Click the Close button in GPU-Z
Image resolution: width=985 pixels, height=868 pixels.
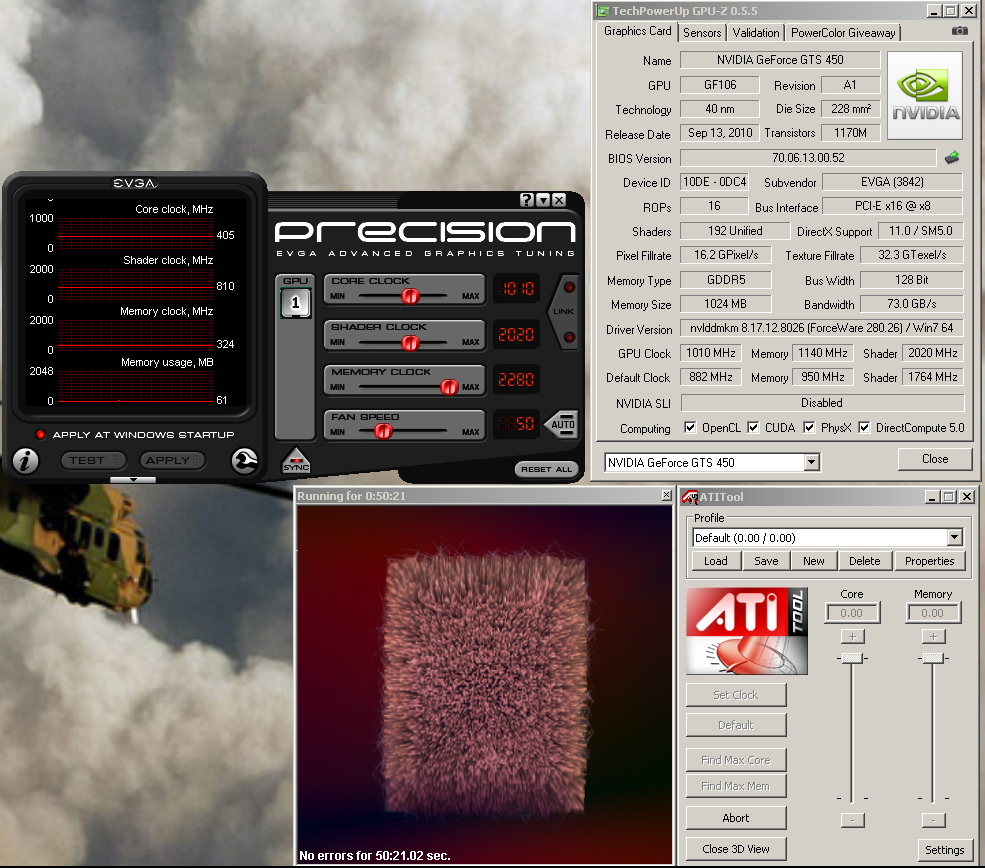tap(935, 459)
